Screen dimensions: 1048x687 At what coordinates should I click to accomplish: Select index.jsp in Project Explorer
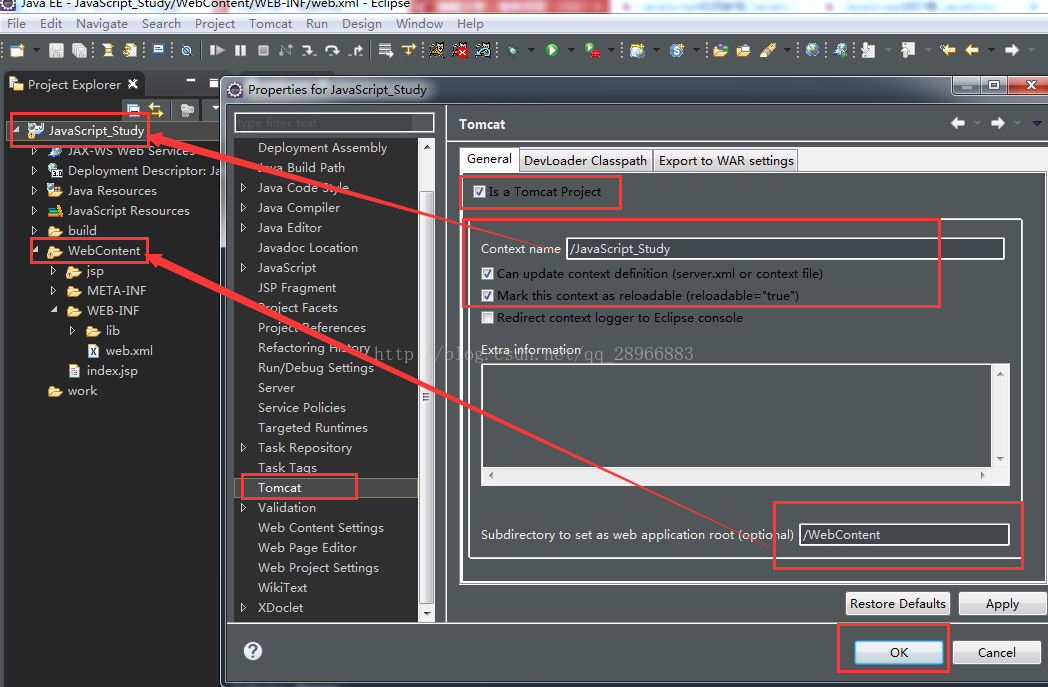(112, 370)
